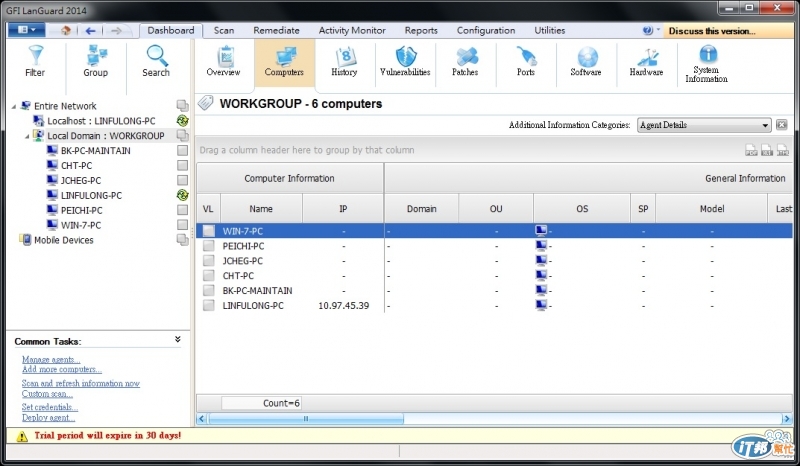Click the Deploy agent link

[x=48, y=418]
